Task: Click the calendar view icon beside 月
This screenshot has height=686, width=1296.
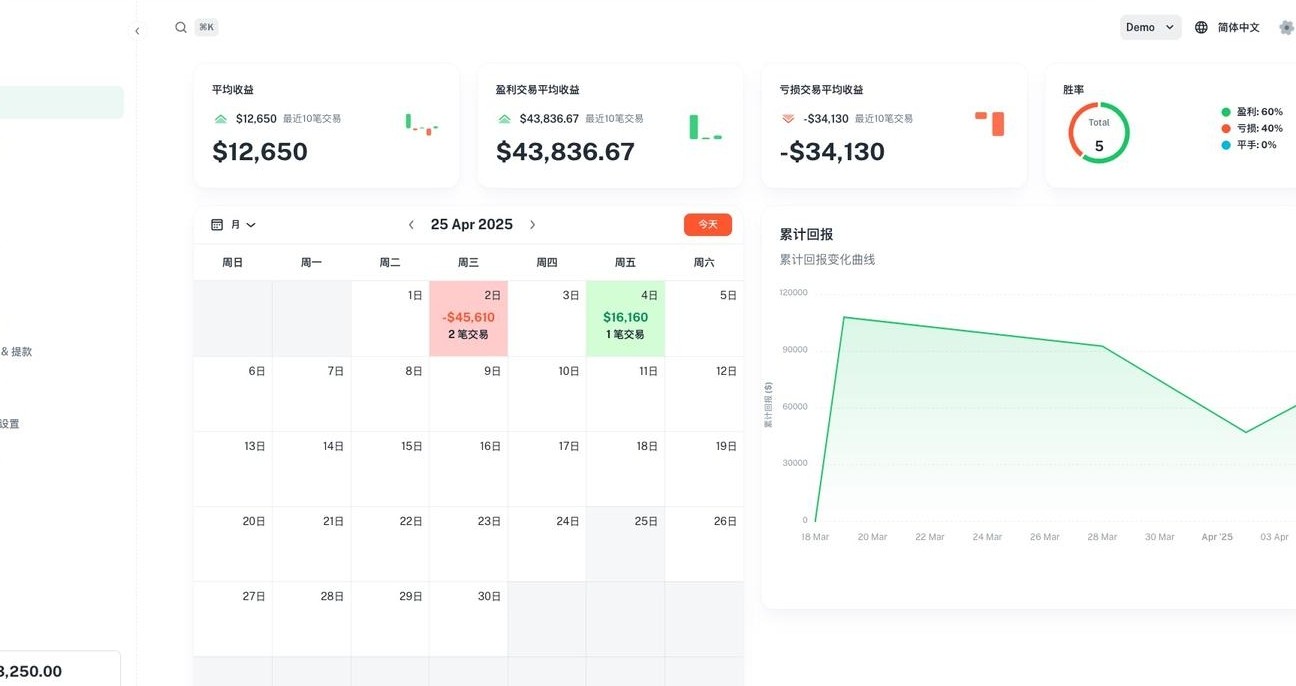Action: coord(217,225)
